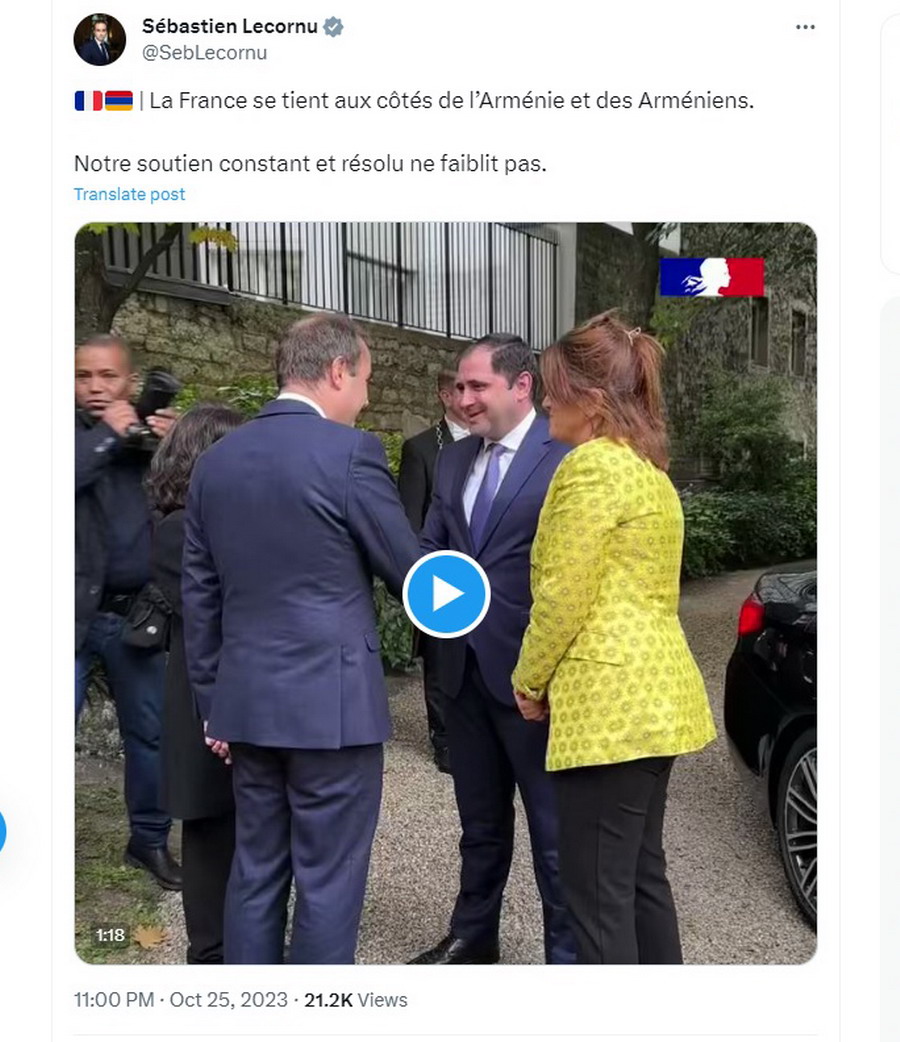900x1042 pixels.
Task: Open the 11:00 PM Oct 25, 2023 timestamp
Action: [x=181, y=999]
